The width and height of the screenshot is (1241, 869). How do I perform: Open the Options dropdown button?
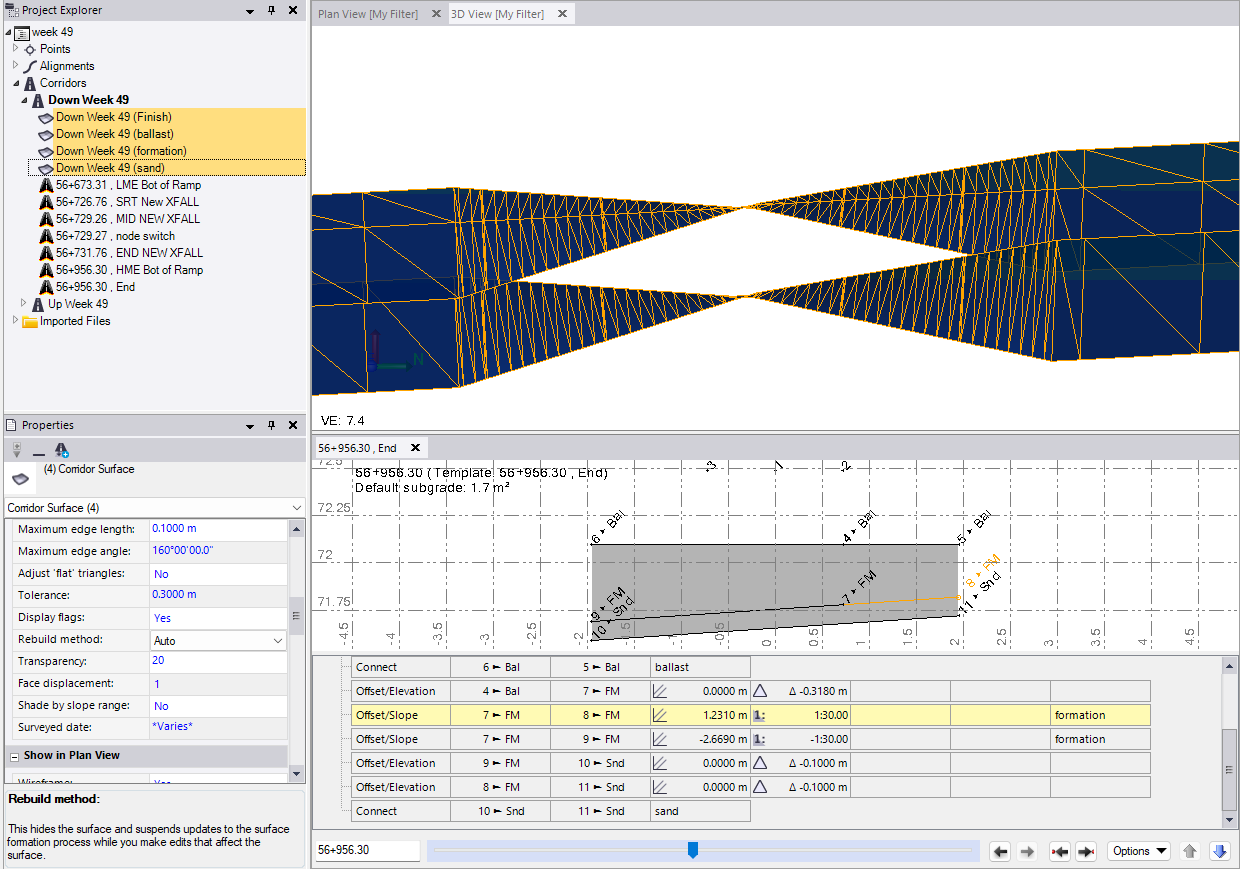tap(1139, 851)
